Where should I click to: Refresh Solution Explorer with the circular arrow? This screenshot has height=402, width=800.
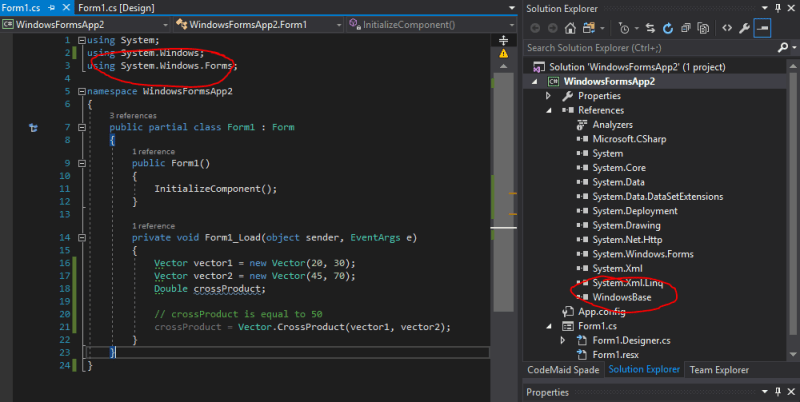point(667,28)
